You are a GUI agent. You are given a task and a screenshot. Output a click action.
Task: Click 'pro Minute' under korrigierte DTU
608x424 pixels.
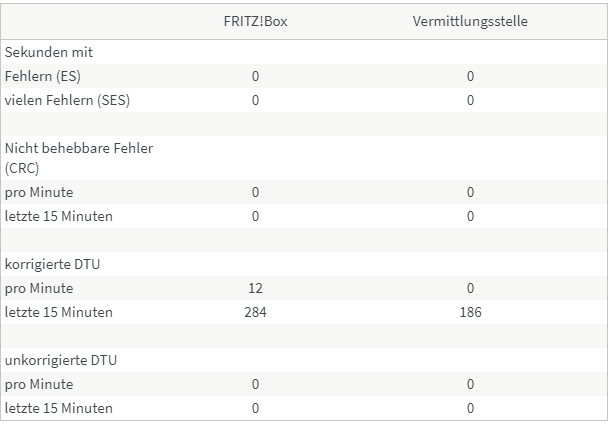coord(39,288)
